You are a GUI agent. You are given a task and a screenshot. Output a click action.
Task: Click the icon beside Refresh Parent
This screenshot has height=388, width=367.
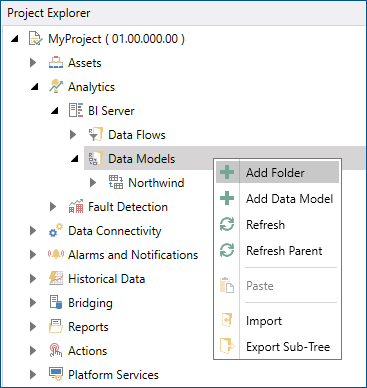click(227, 250)
